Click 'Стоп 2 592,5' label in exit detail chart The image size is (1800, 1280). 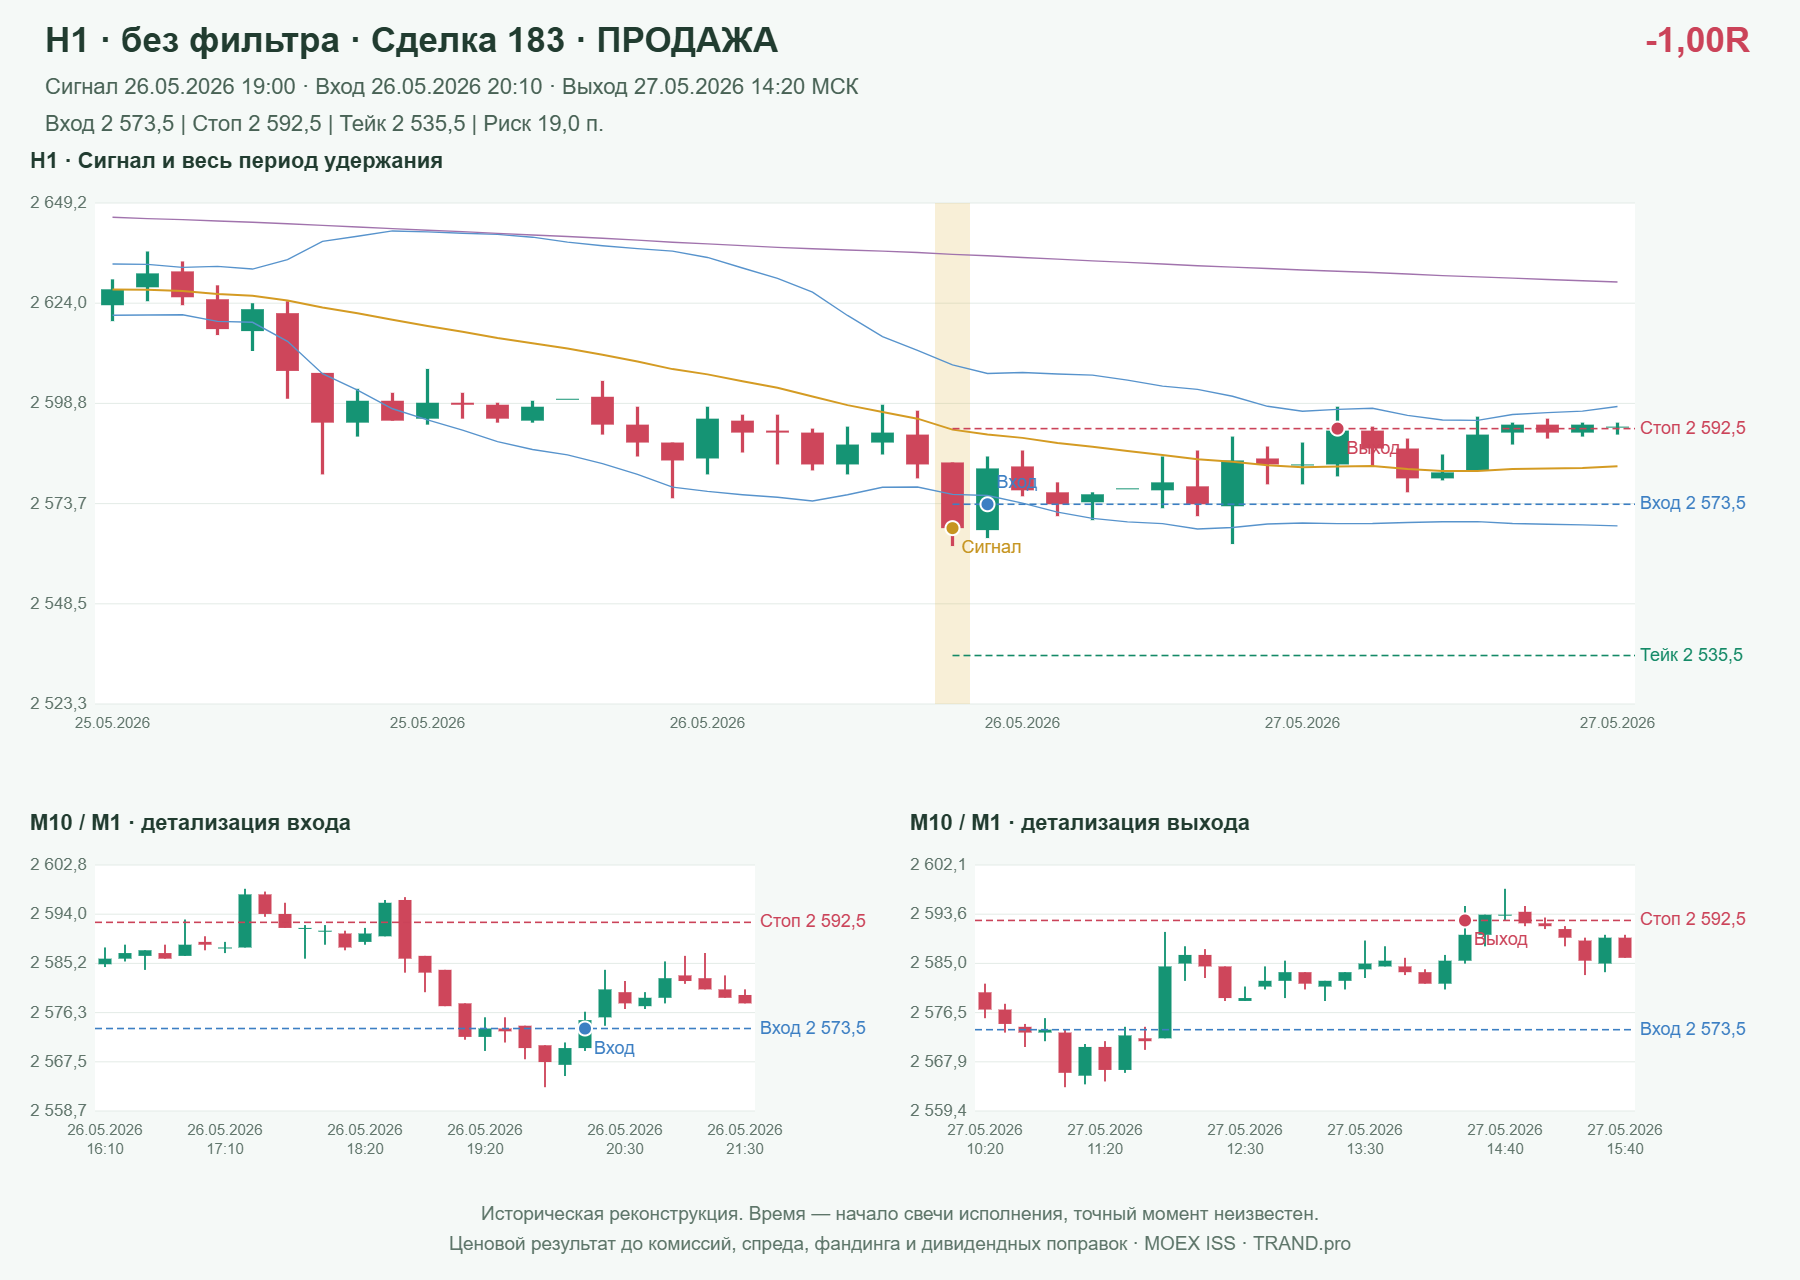(x=1692, y=919)
